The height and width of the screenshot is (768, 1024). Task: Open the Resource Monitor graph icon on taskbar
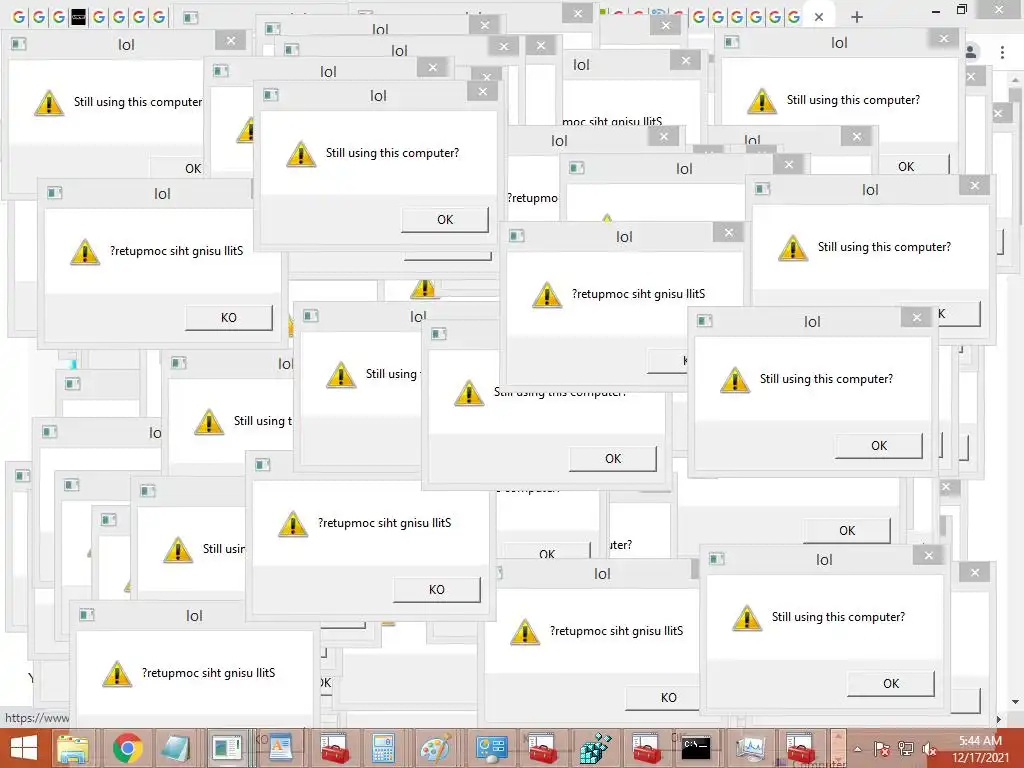(750, 748)
